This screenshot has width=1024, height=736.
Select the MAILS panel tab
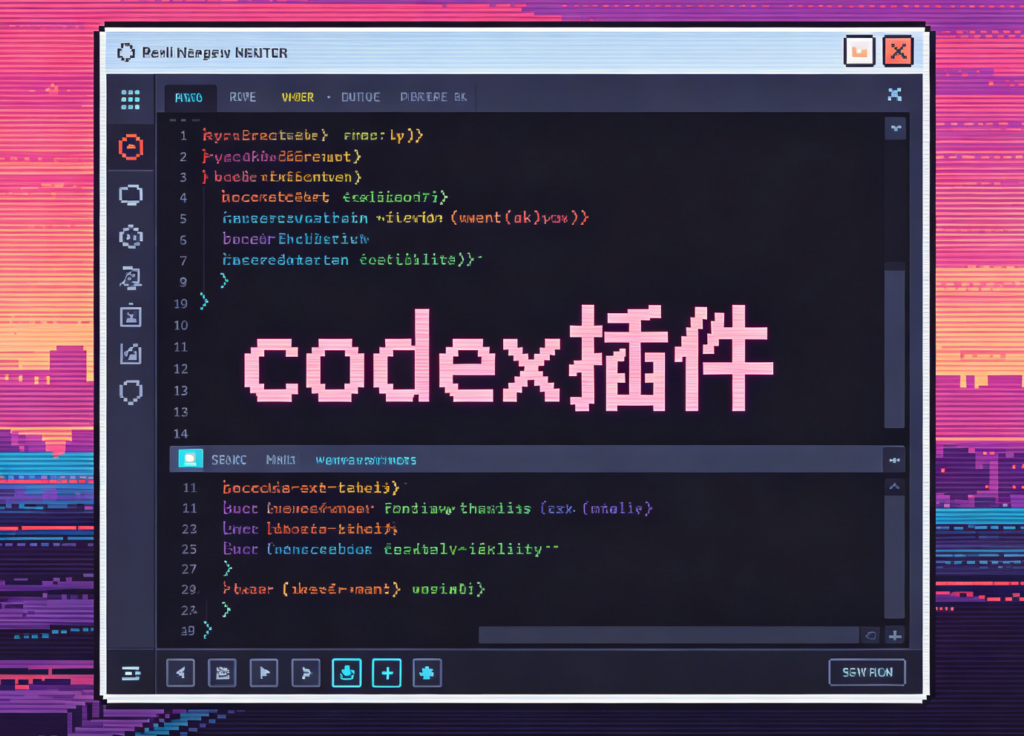[x=281, y=460]
